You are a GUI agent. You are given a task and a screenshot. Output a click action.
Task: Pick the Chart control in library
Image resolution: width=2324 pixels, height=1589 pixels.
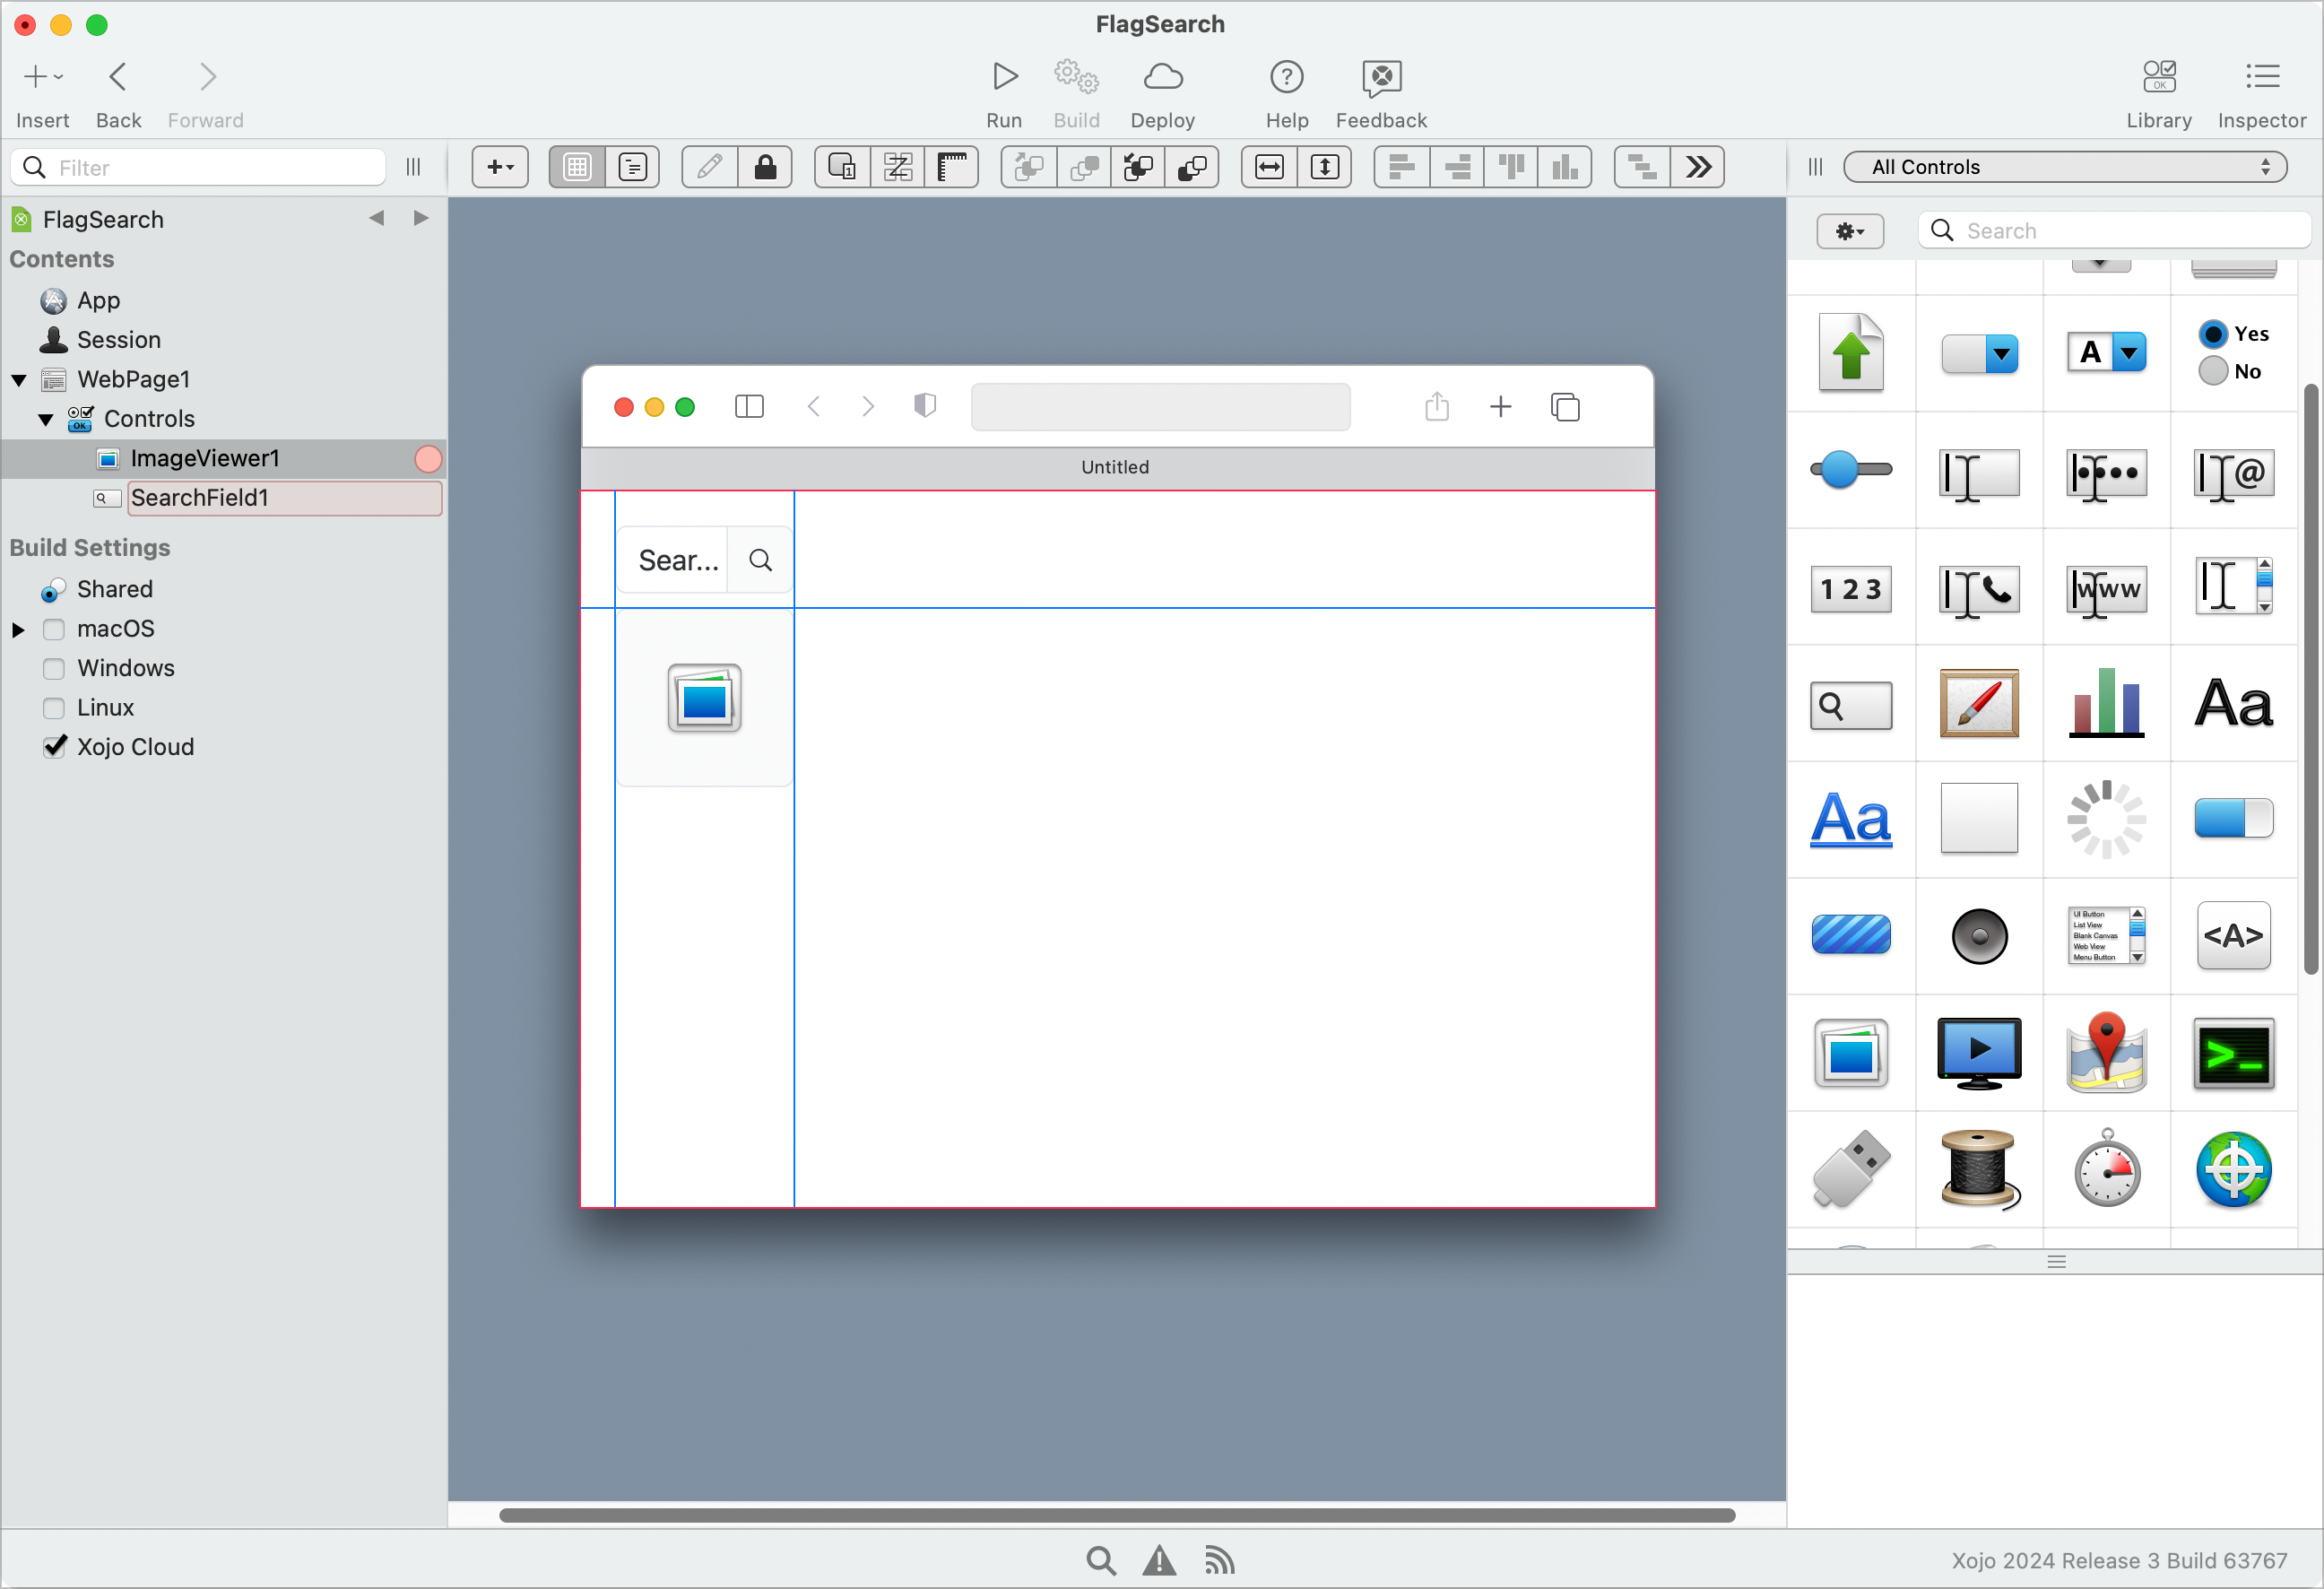point(2106,703)
